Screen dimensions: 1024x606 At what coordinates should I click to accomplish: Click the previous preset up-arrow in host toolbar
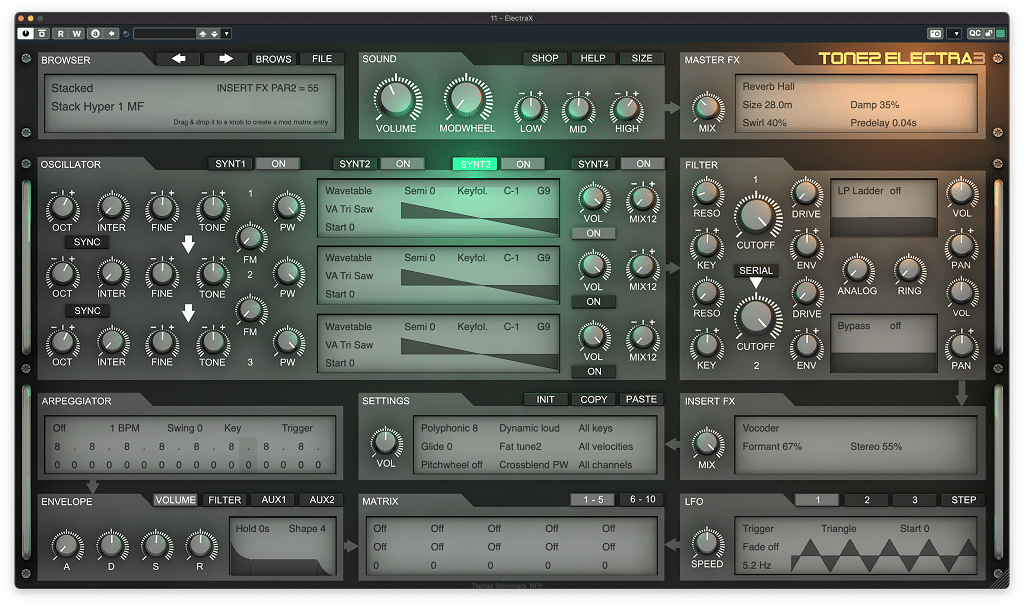pos(202,33)
